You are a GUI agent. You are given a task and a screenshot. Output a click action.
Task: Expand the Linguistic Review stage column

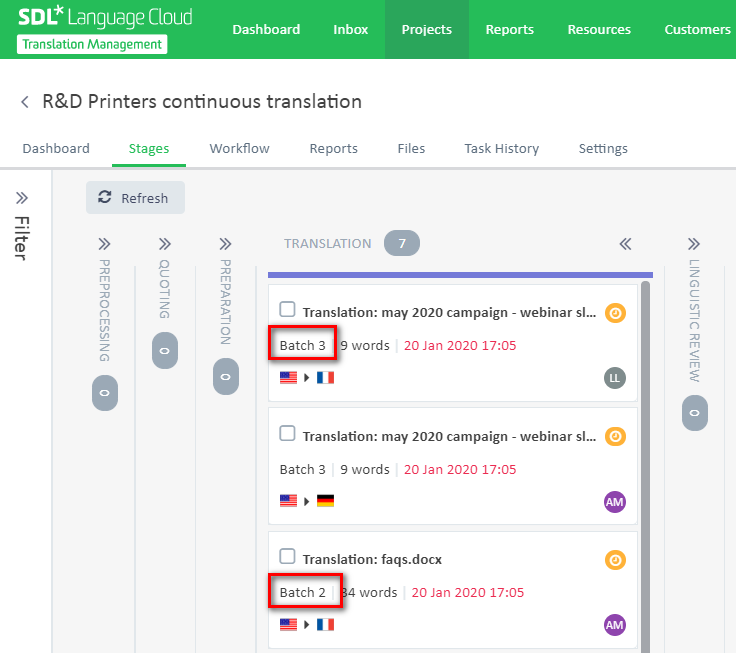click(694, 244)
